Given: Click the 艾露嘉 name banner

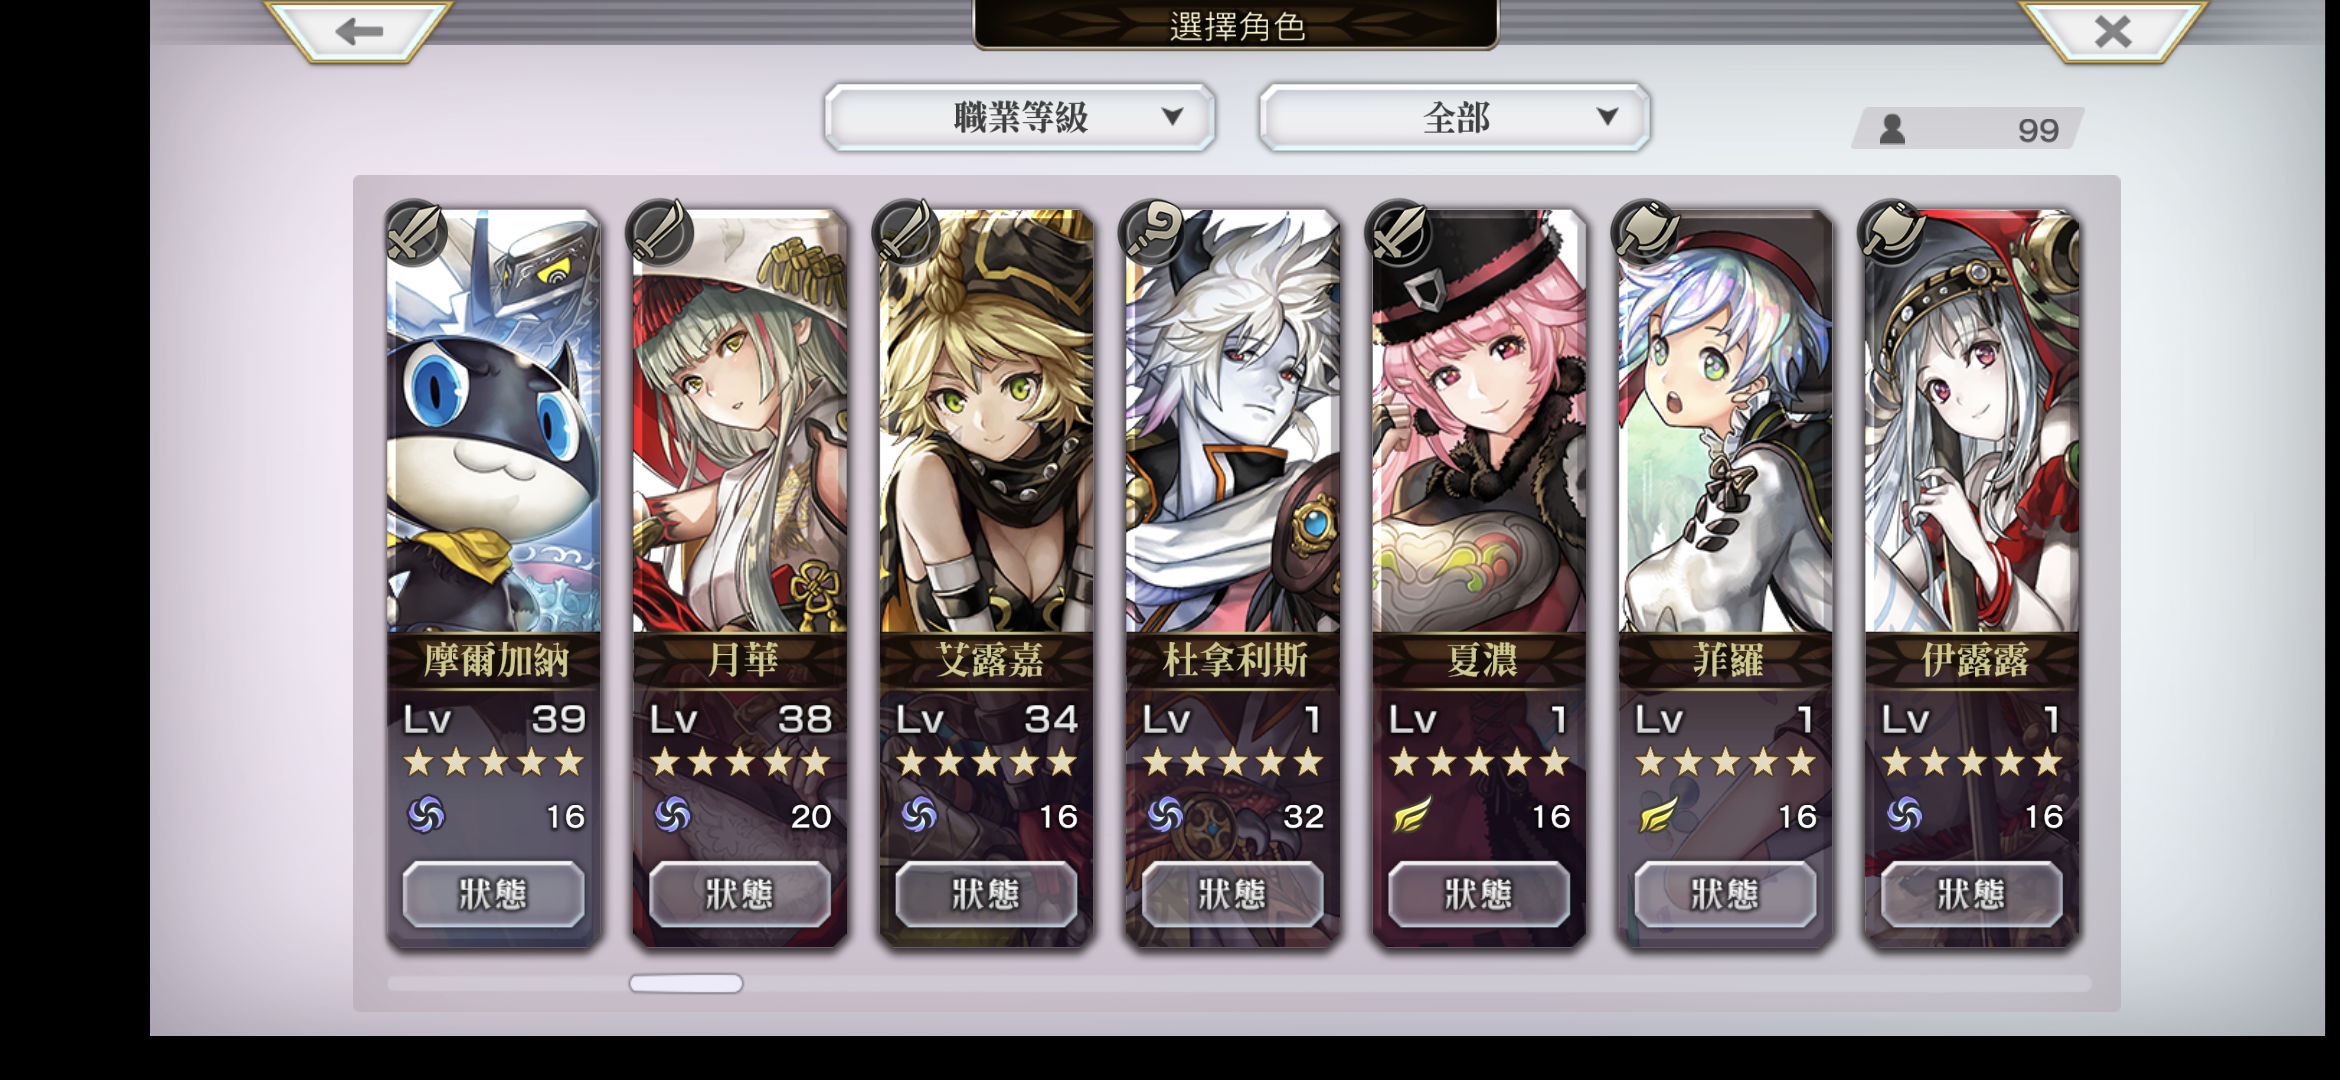Looking at the screenshot, I should pos(987,660).
